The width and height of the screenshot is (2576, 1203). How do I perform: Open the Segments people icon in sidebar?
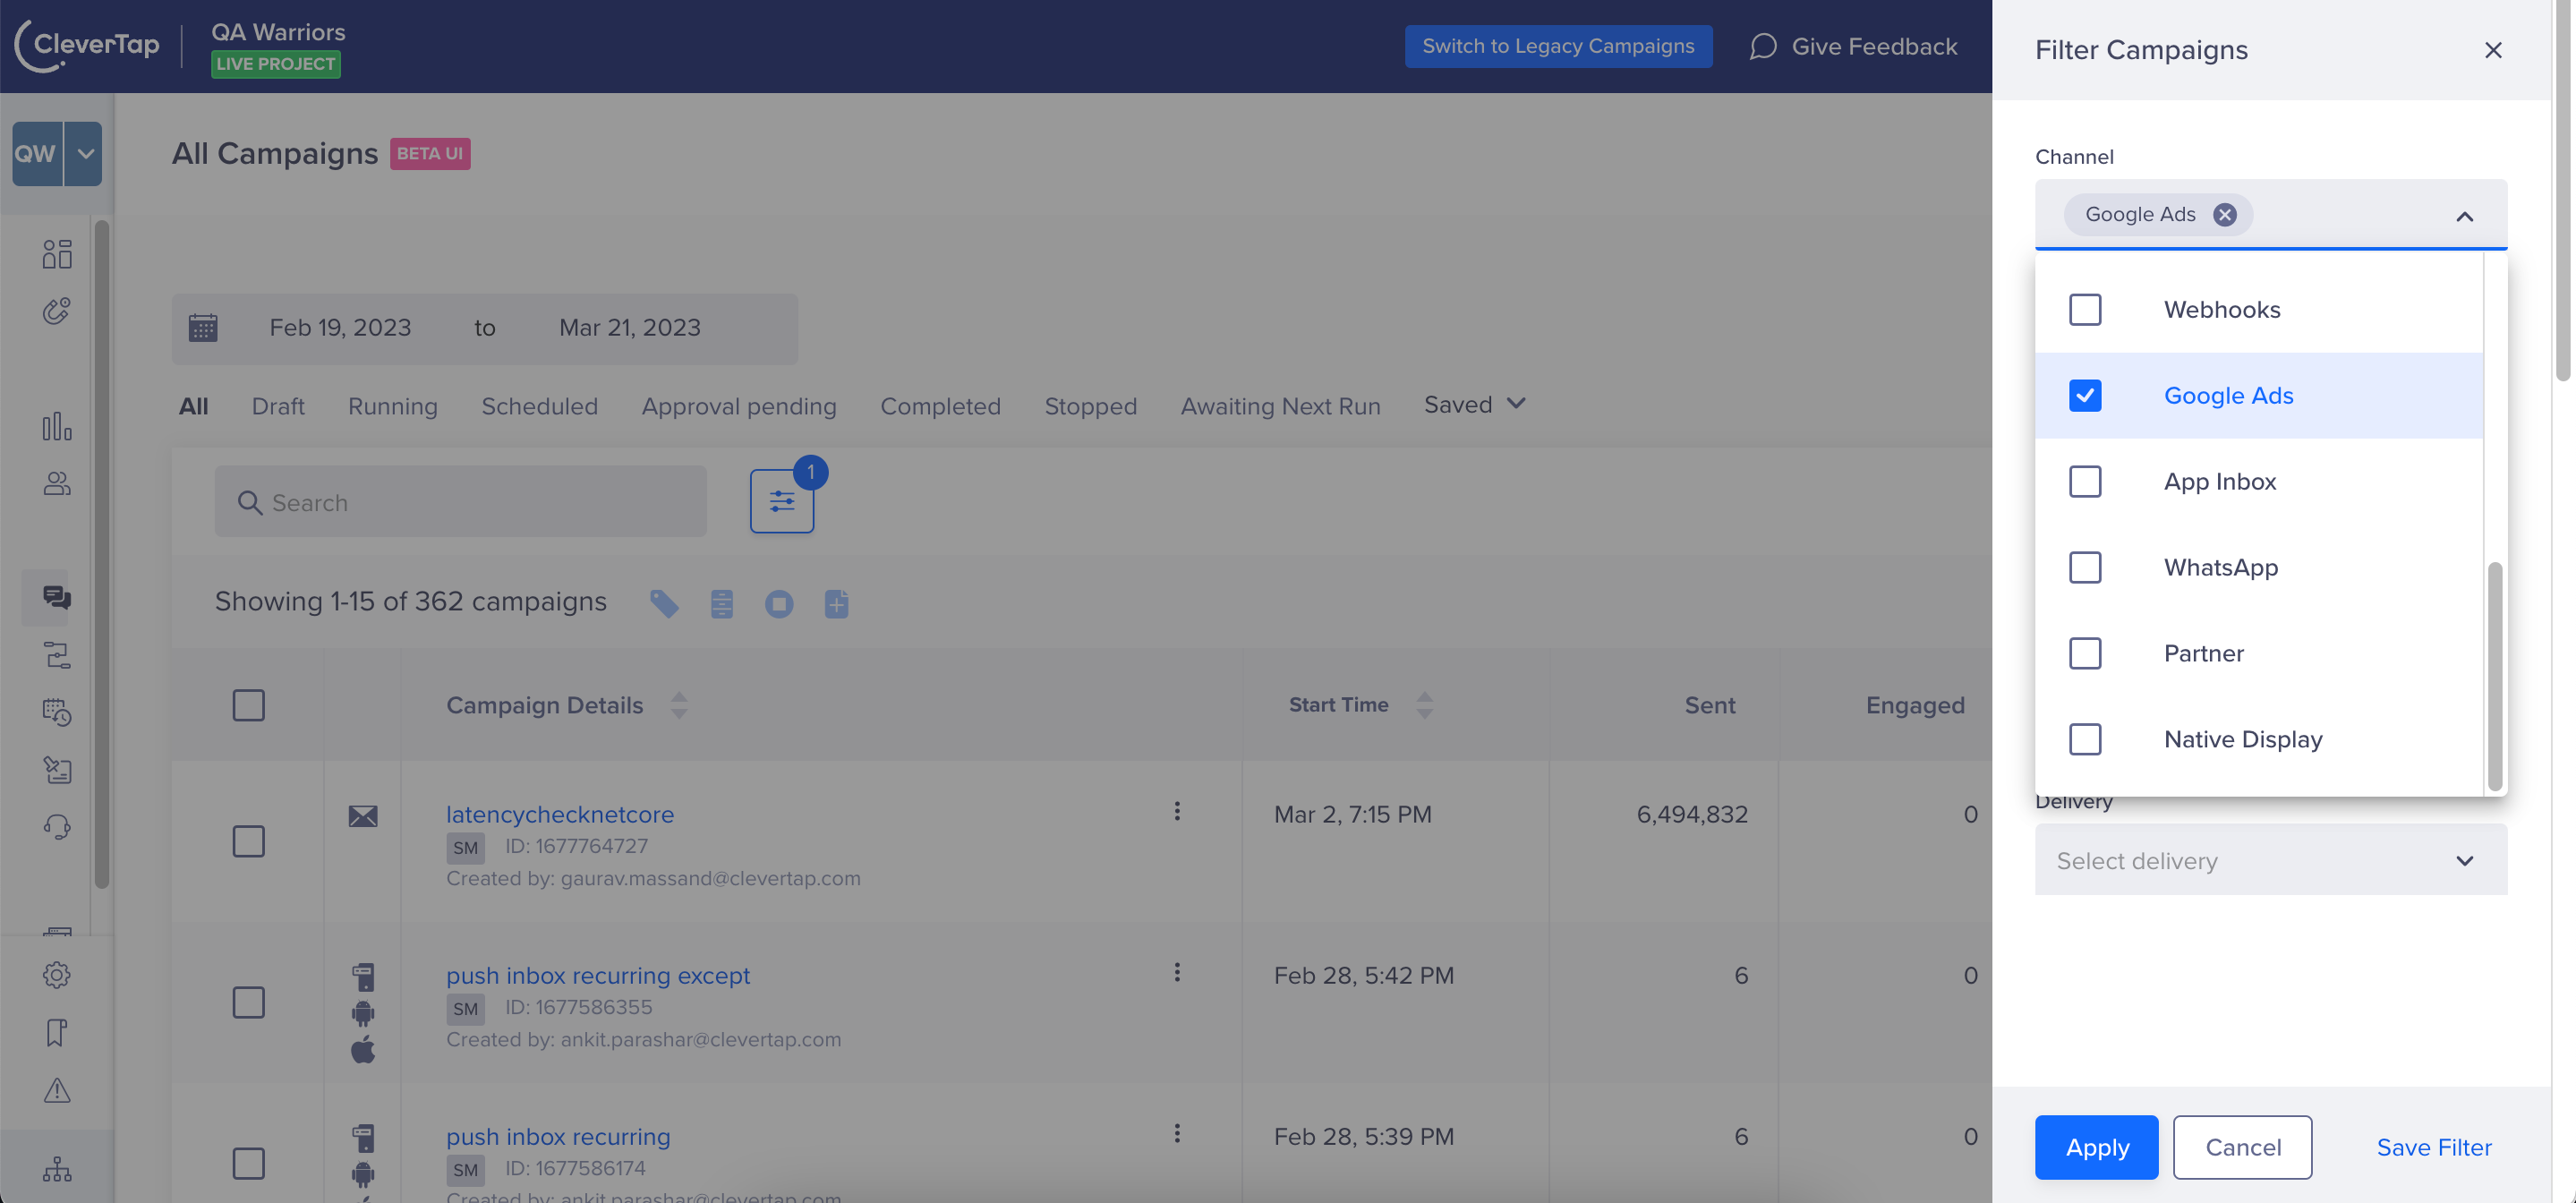(x=57, y=484)
